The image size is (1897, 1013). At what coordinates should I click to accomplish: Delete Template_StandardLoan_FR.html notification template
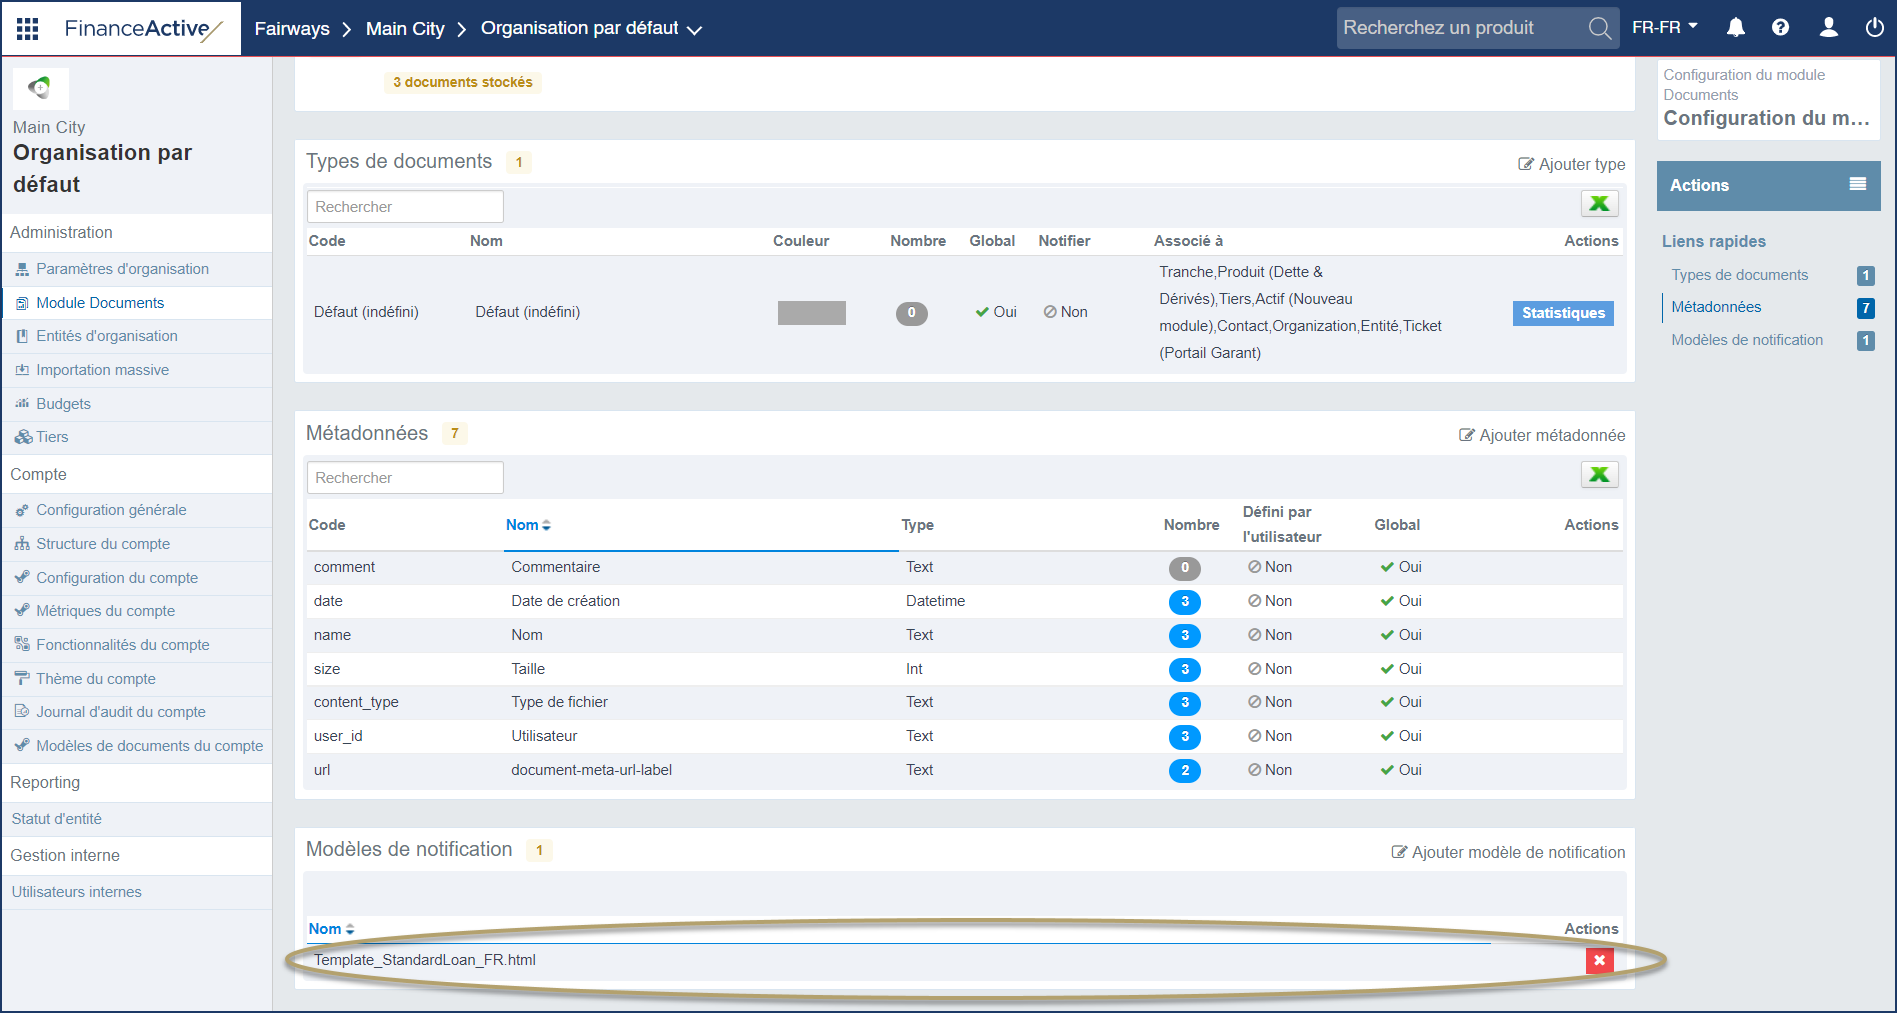click(x=1599, y=961)
